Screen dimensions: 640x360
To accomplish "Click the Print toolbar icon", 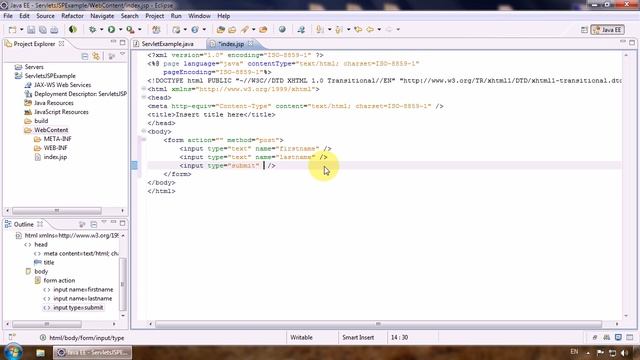I will pyautogui.click(x=54, y=30).
